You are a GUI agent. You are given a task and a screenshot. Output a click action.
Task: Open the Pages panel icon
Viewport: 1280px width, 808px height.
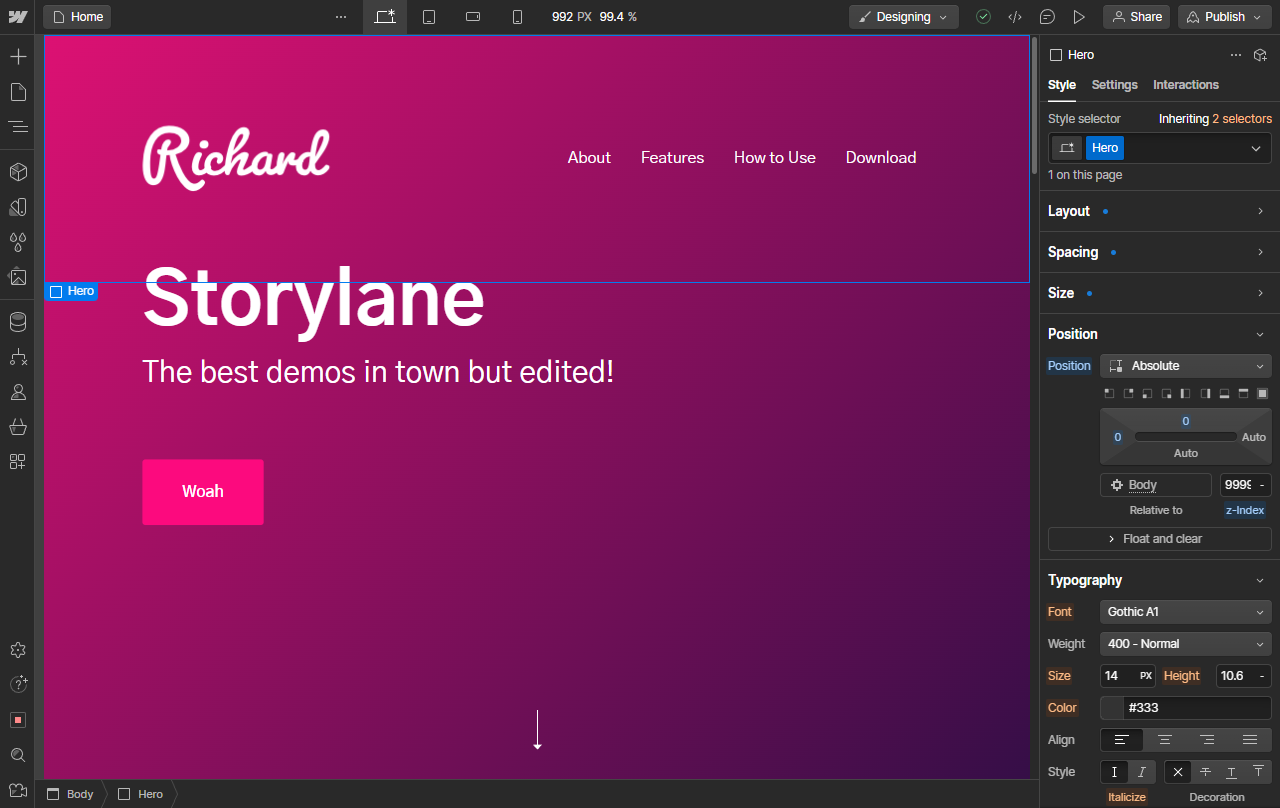point(18,92)
